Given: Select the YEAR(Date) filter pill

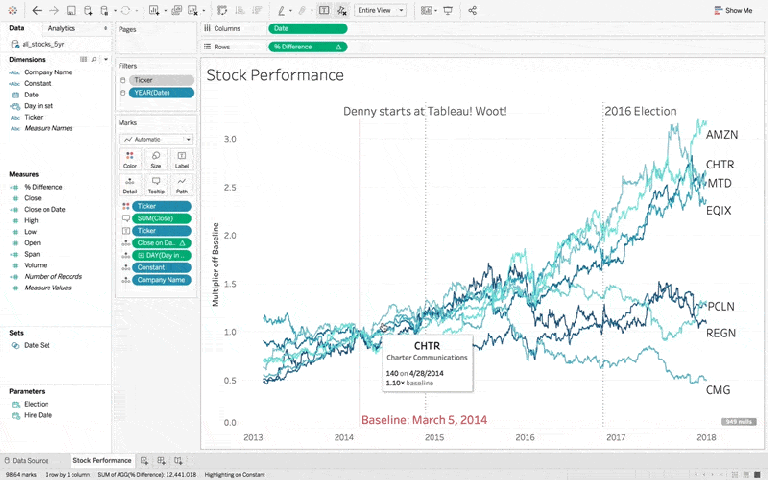Looking at the screenshot, I should pos(160,92).
